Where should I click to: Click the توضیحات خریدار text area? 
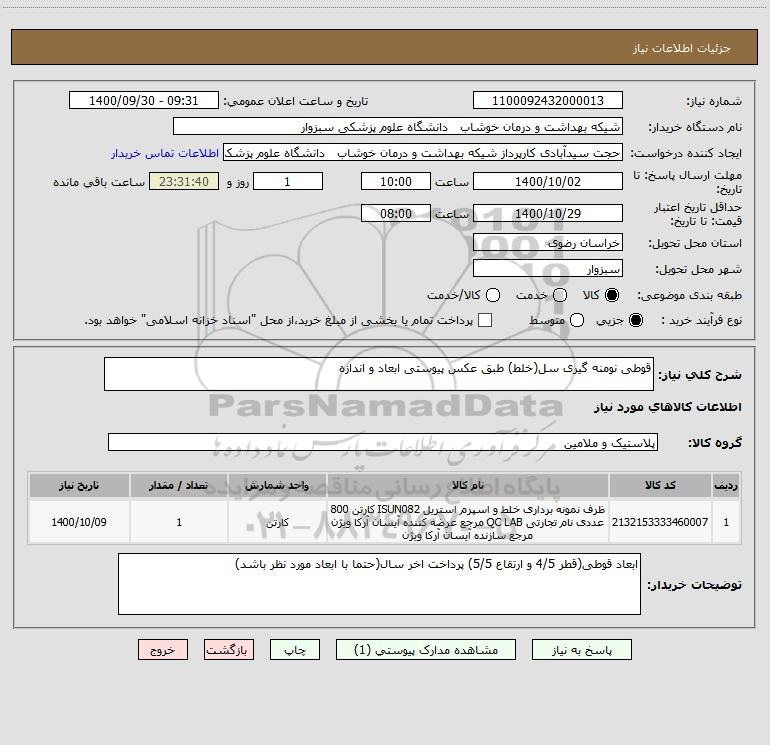(379, 584)
